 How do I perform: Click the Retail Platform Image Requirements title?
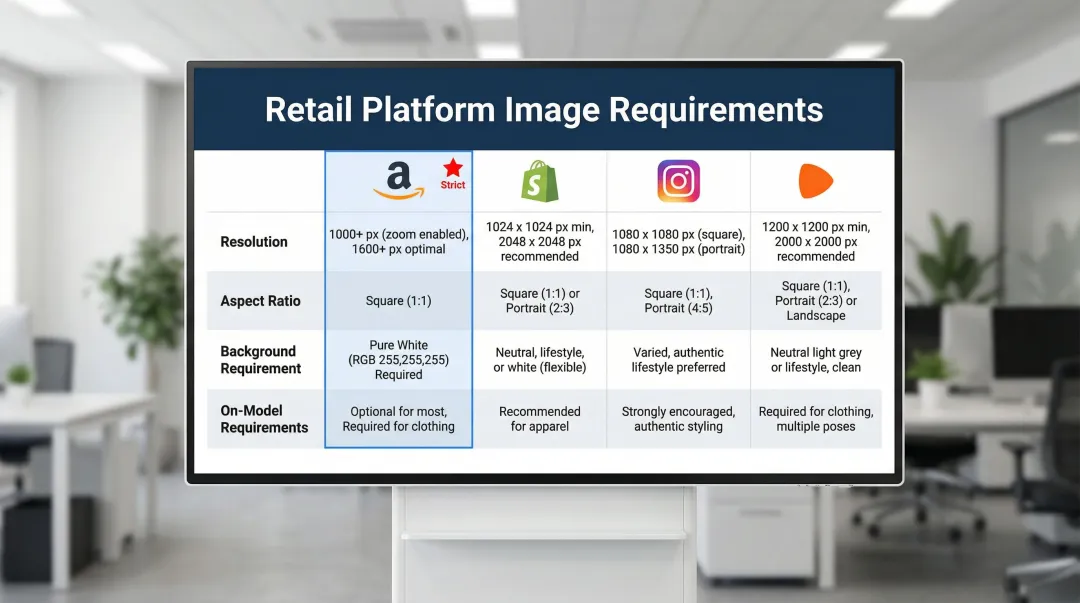coord(544,110)
